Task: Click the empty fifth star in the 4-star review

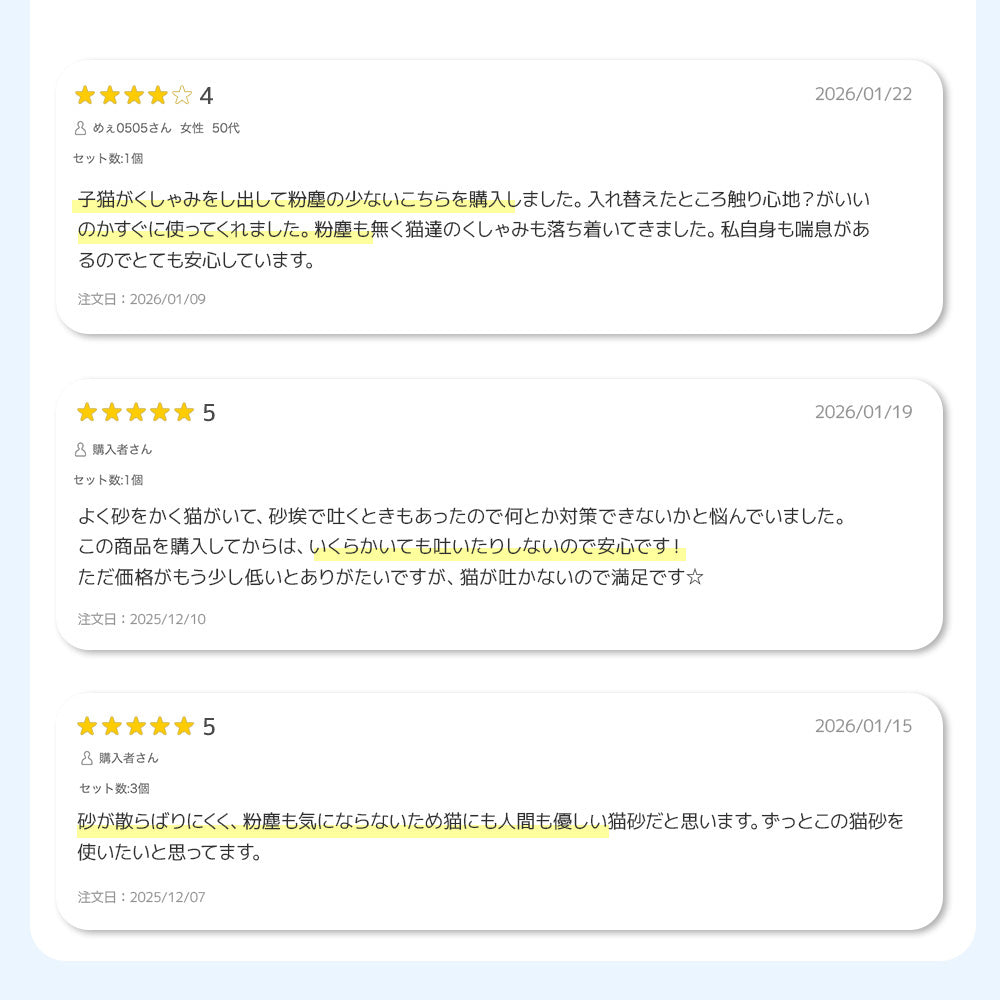Action: tap(181, 96)
